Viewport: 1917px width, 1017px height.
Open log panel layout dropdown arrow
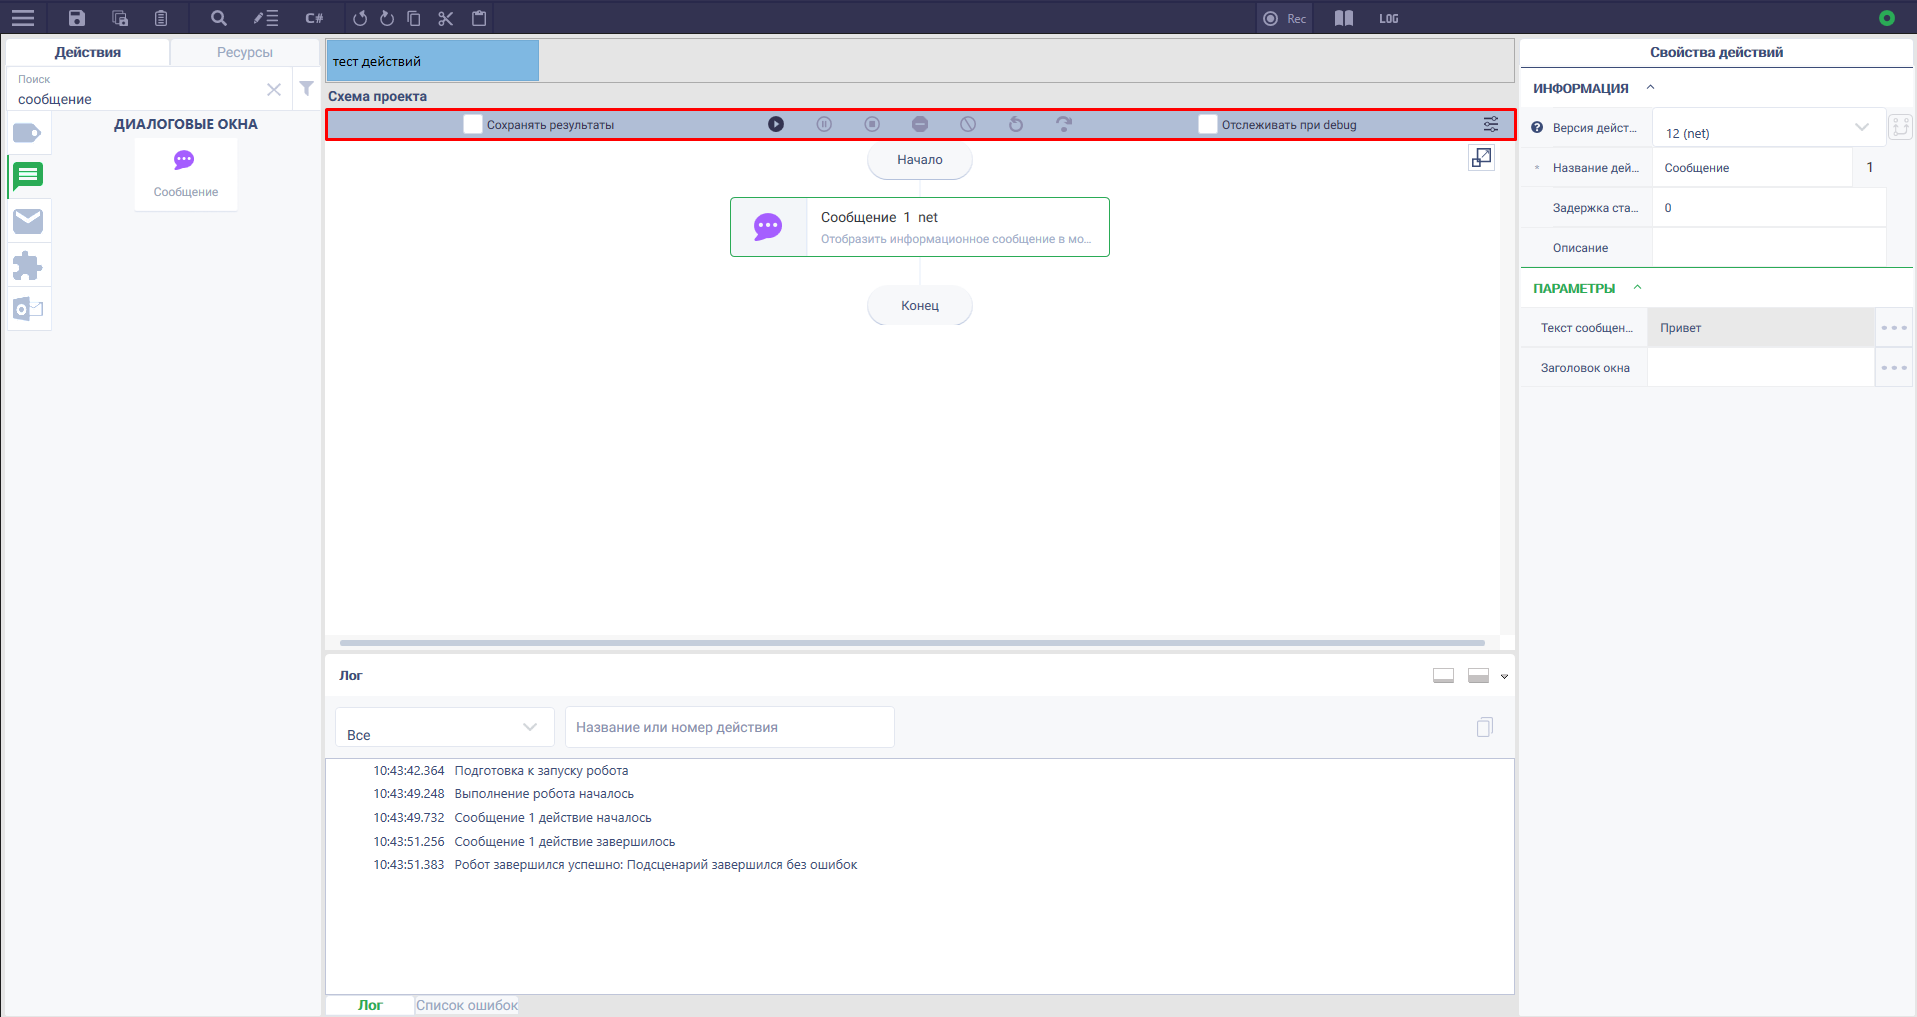pos(1504,677)
